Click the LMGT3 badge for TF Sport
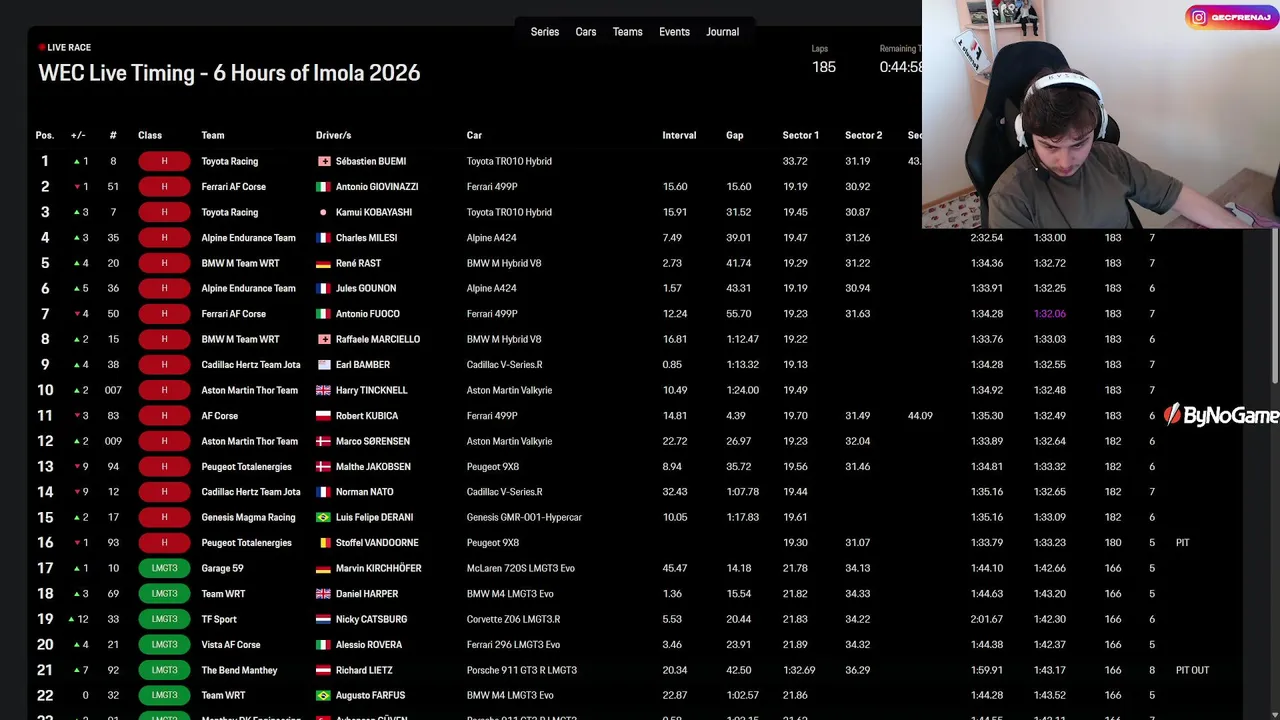 (164, 619)
